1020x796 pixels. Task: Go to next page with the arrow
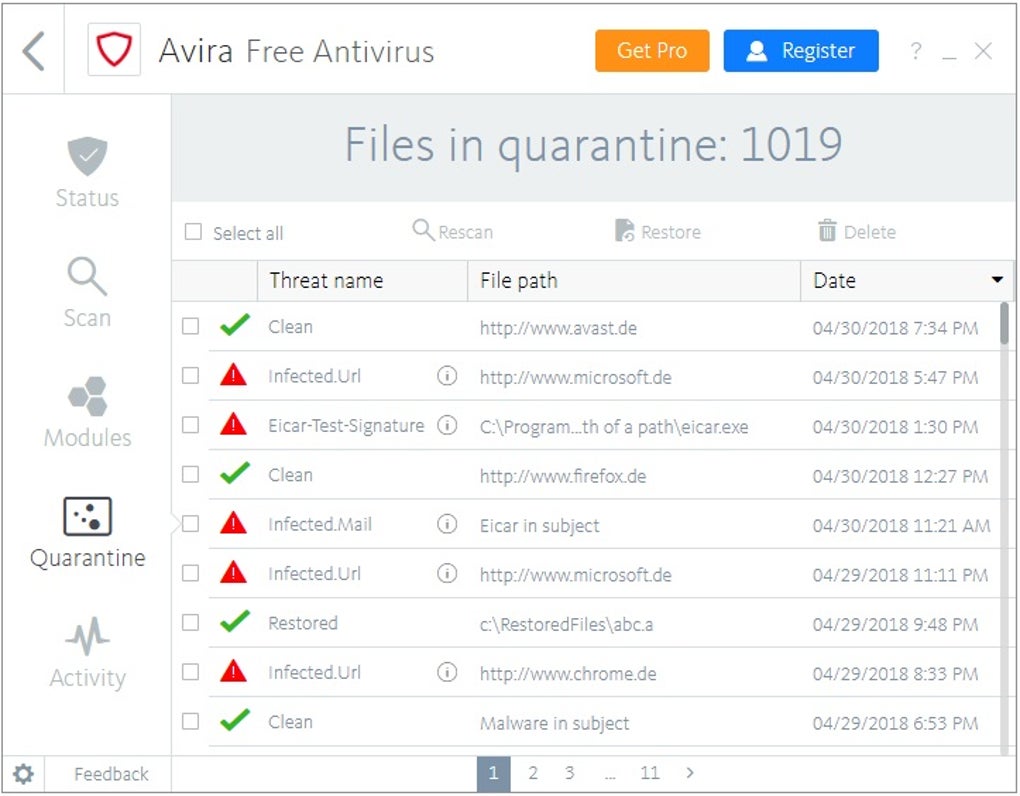[x=690, y=773]
